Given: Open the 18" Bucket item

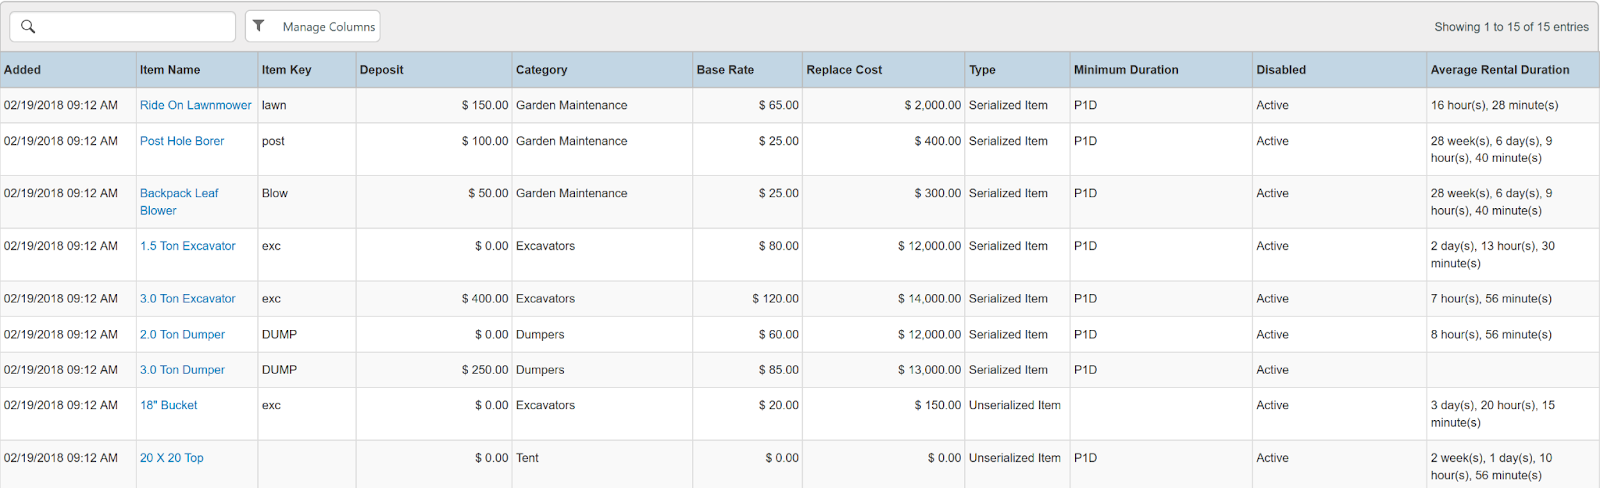Looking at the screenshot, I should click(169, 406).
